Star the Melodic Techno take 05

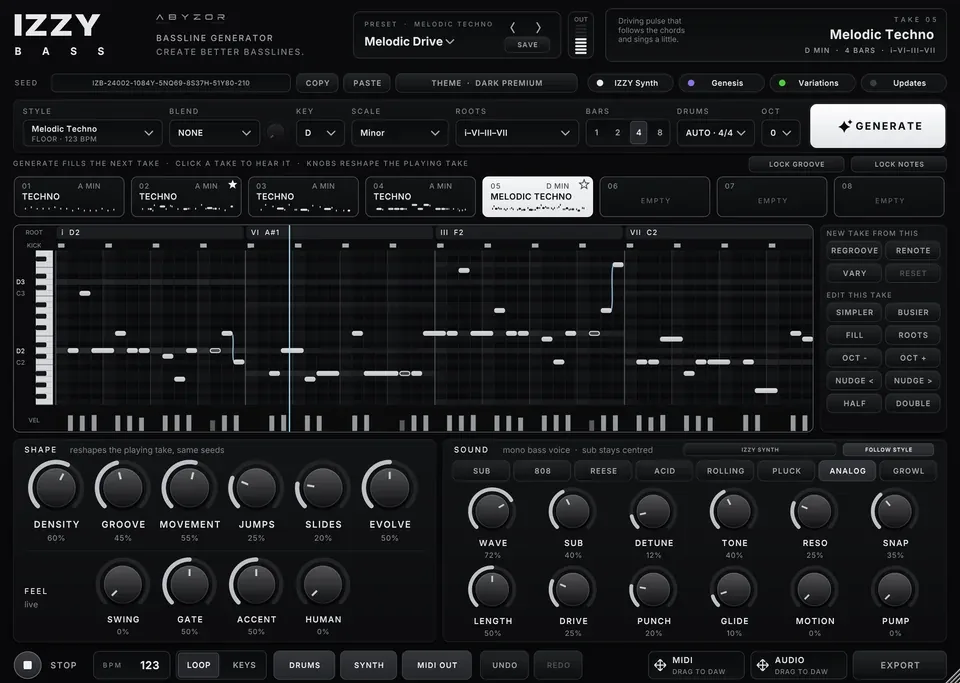click(x=584, y=184)
